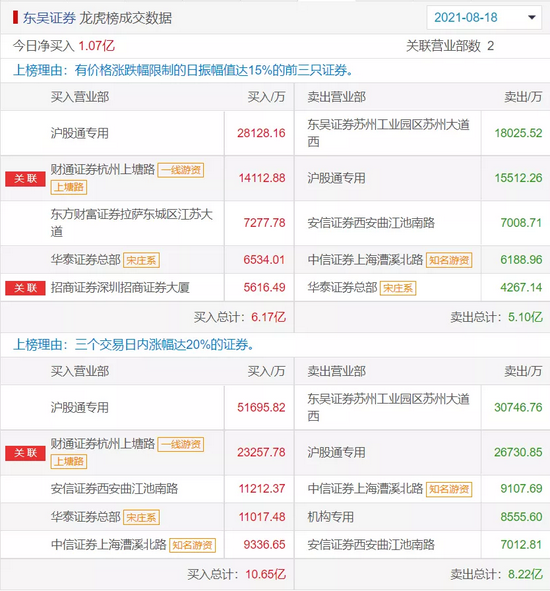
Task: Open 东吴证券苏州工业园区苏州大道西 selling 30746.76
Action: click(x=388, y=407)
